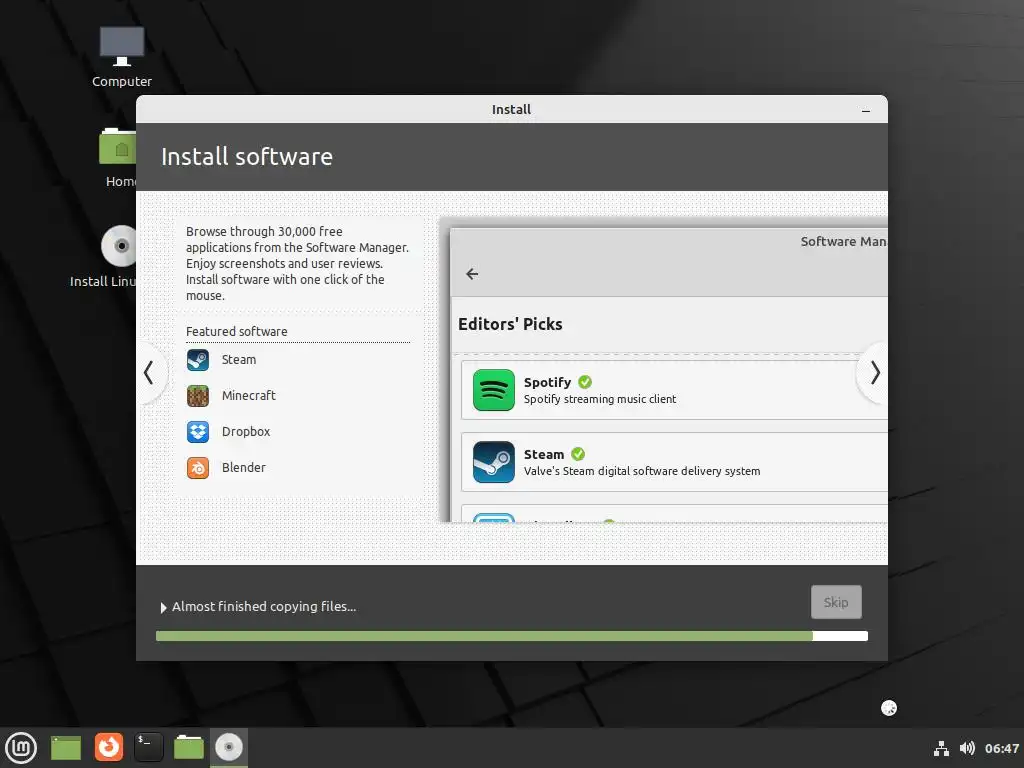Click the Steam icon in Featured software
The image size is (1024, 768).
(198, 360)
